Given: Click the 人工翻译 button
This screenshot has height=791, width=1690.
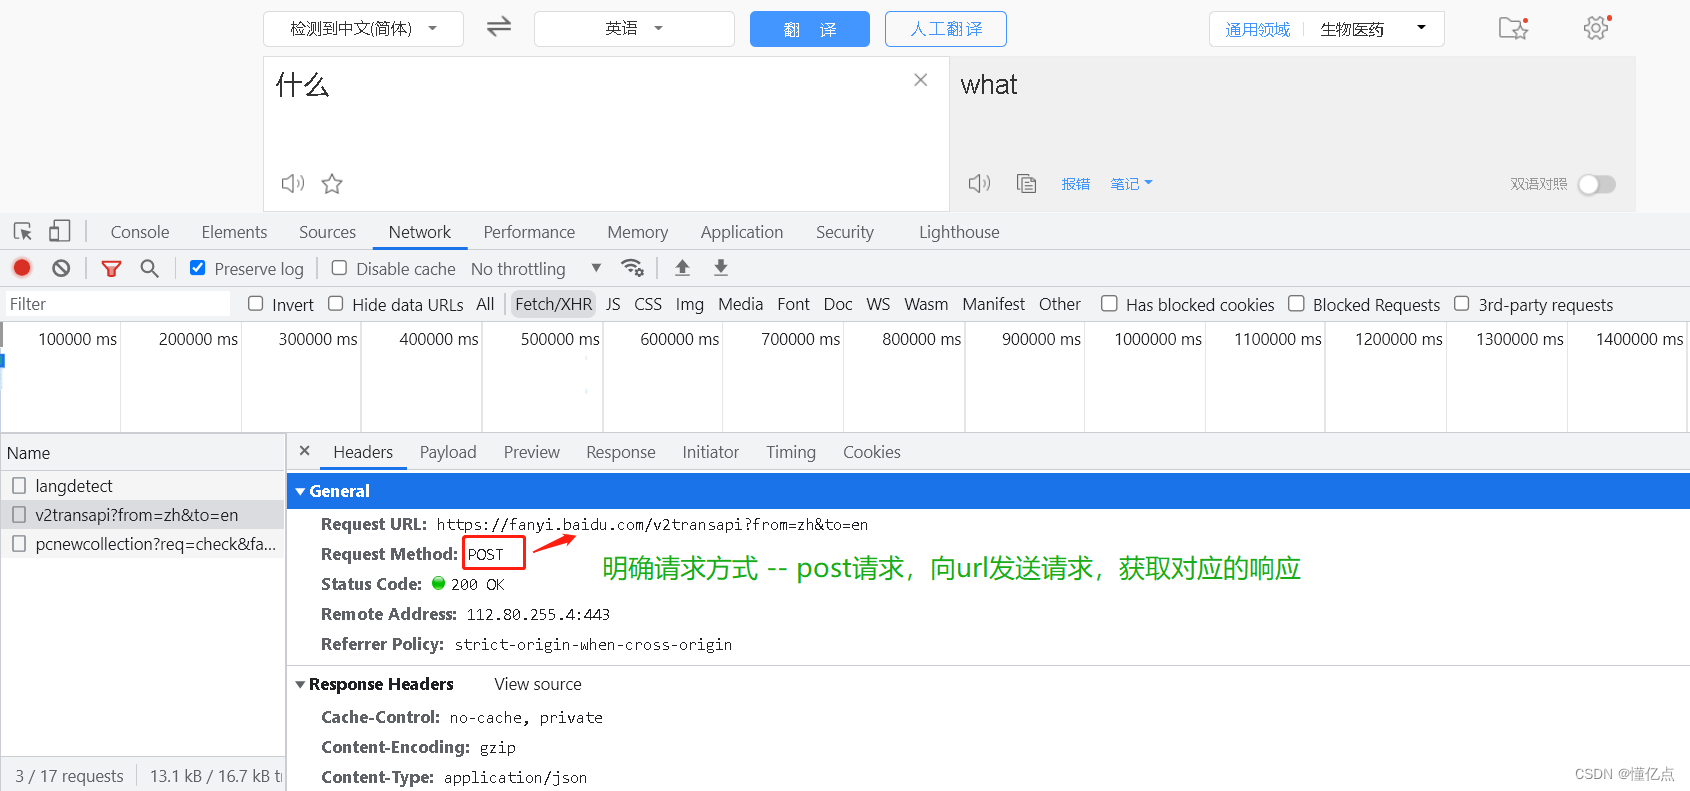Looking at the screenshot, I should [x=946, y=29].
